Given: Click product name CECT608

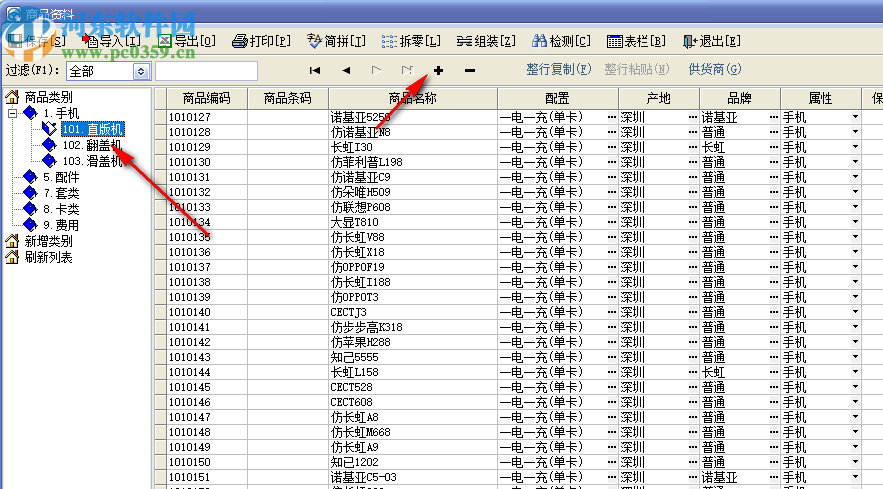Looking at the screenshot, I should [x=351, y=402].
